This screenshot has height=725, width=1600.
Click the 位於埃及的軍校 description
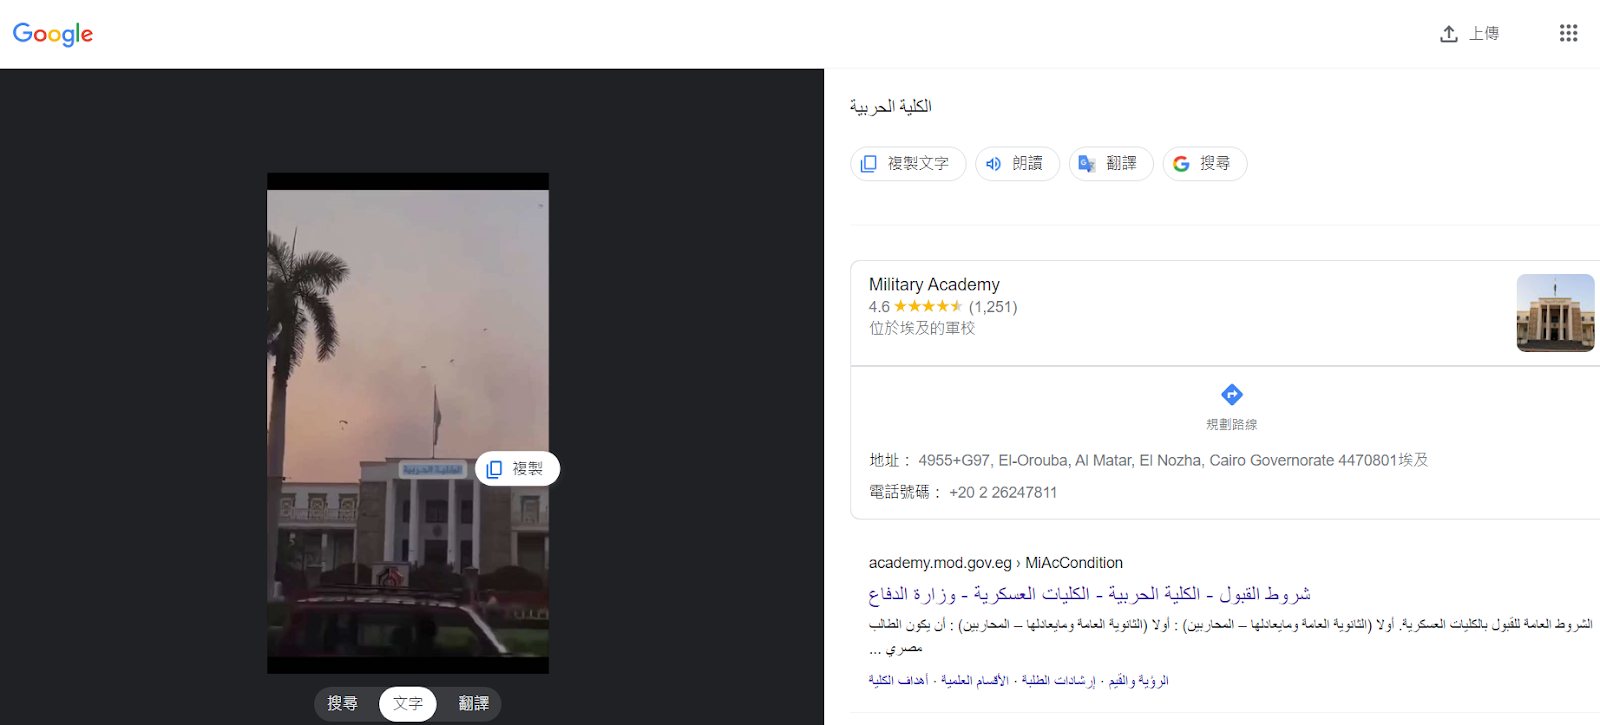[922, 328]
